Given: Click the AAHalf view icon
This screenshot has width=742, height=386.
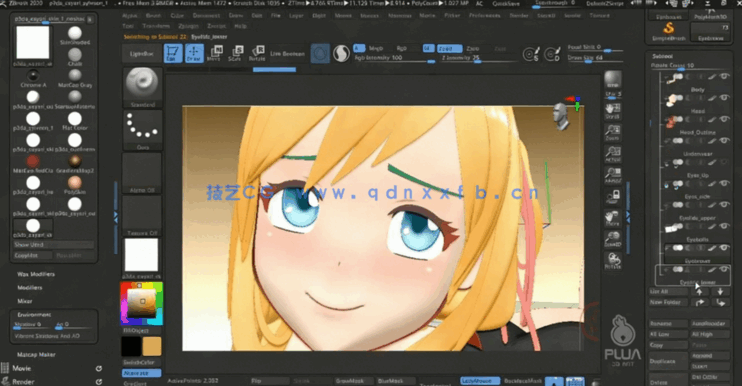Looking at the screenshot, I should pos(612,175).
